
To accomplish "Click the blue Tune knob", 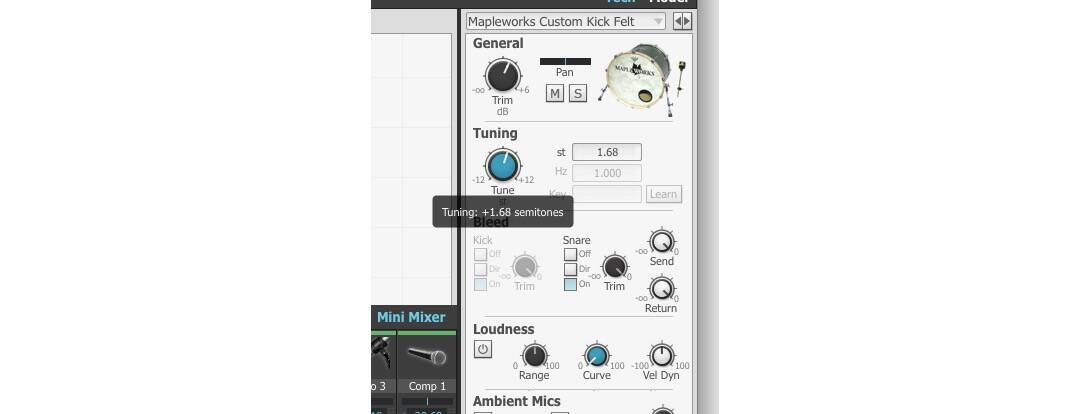I will (x=503, y=166).
